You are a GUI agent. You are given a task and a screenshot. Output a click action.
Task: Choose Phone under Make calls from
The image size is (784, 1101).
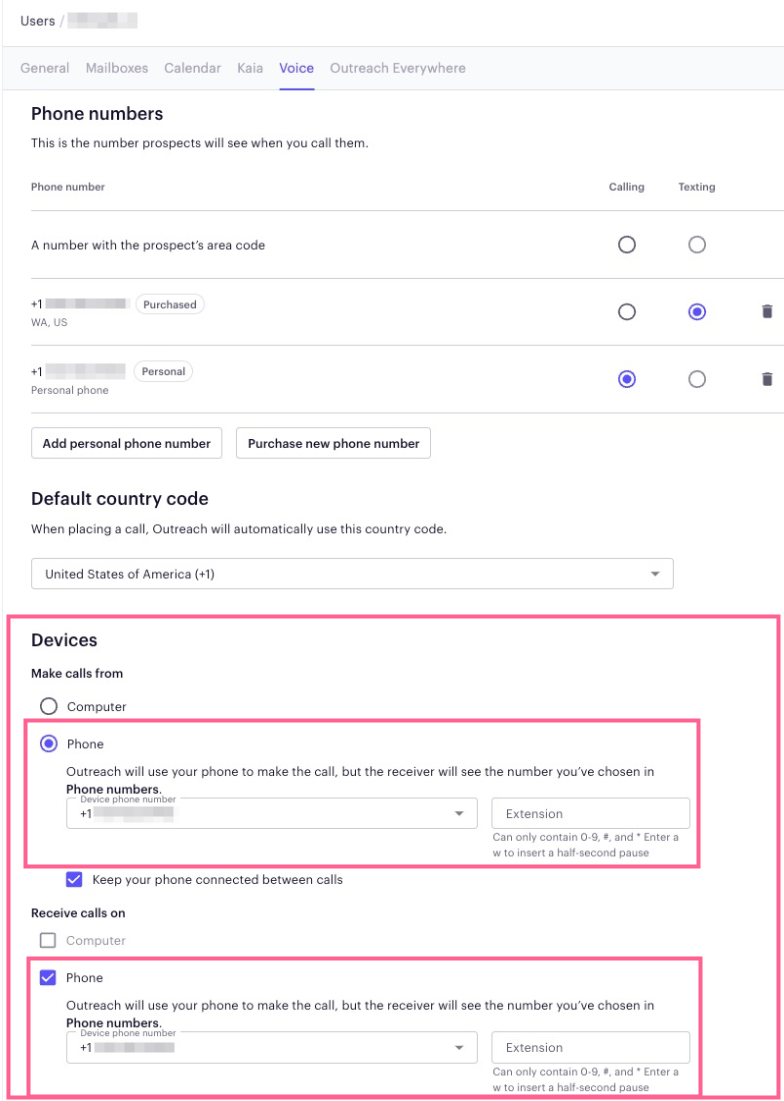48,744
